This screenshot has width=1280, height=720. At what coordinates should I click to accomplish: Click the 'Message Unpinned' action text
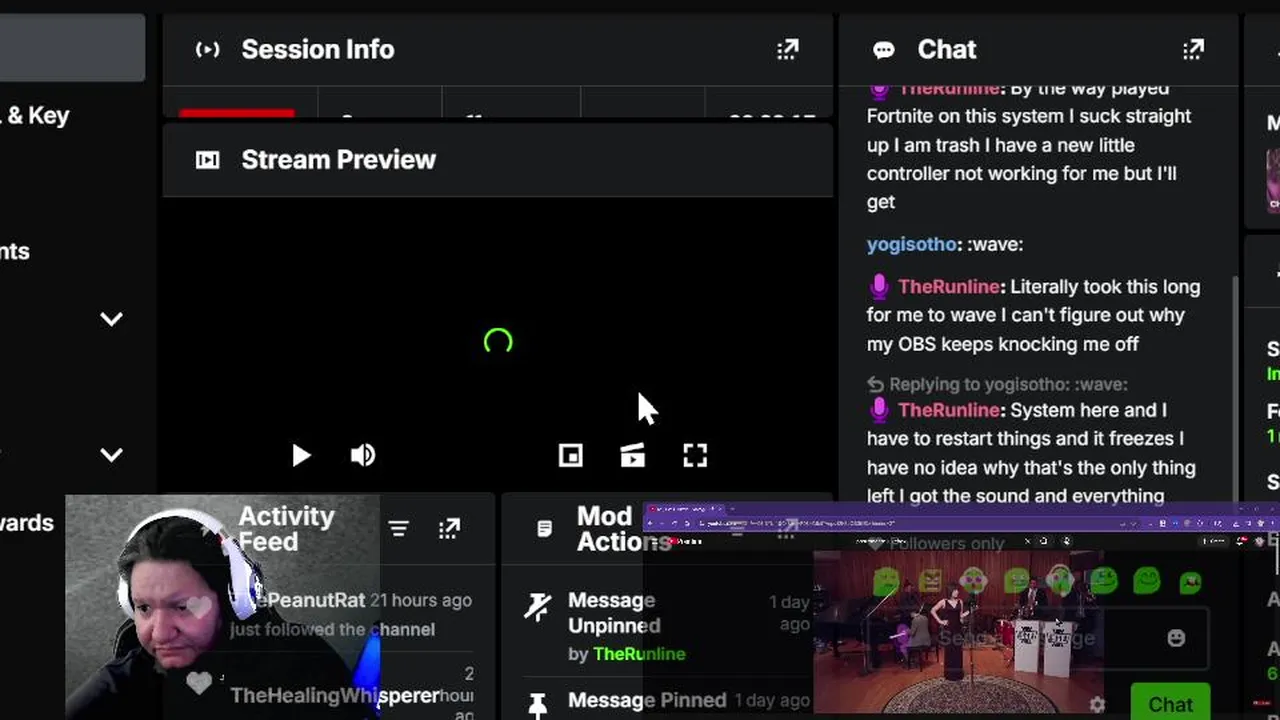point(614,613)
